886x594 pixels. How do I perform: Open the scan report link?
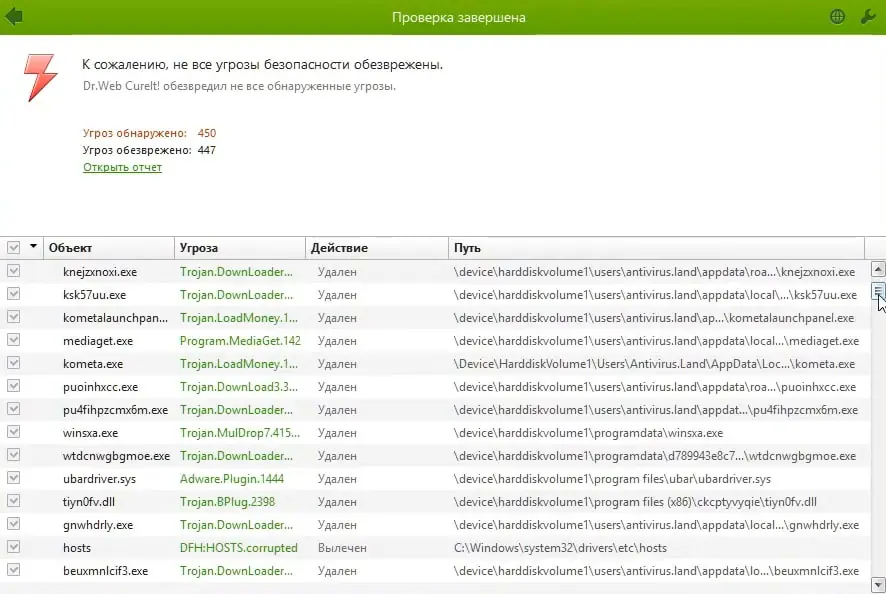coord(122,167)
